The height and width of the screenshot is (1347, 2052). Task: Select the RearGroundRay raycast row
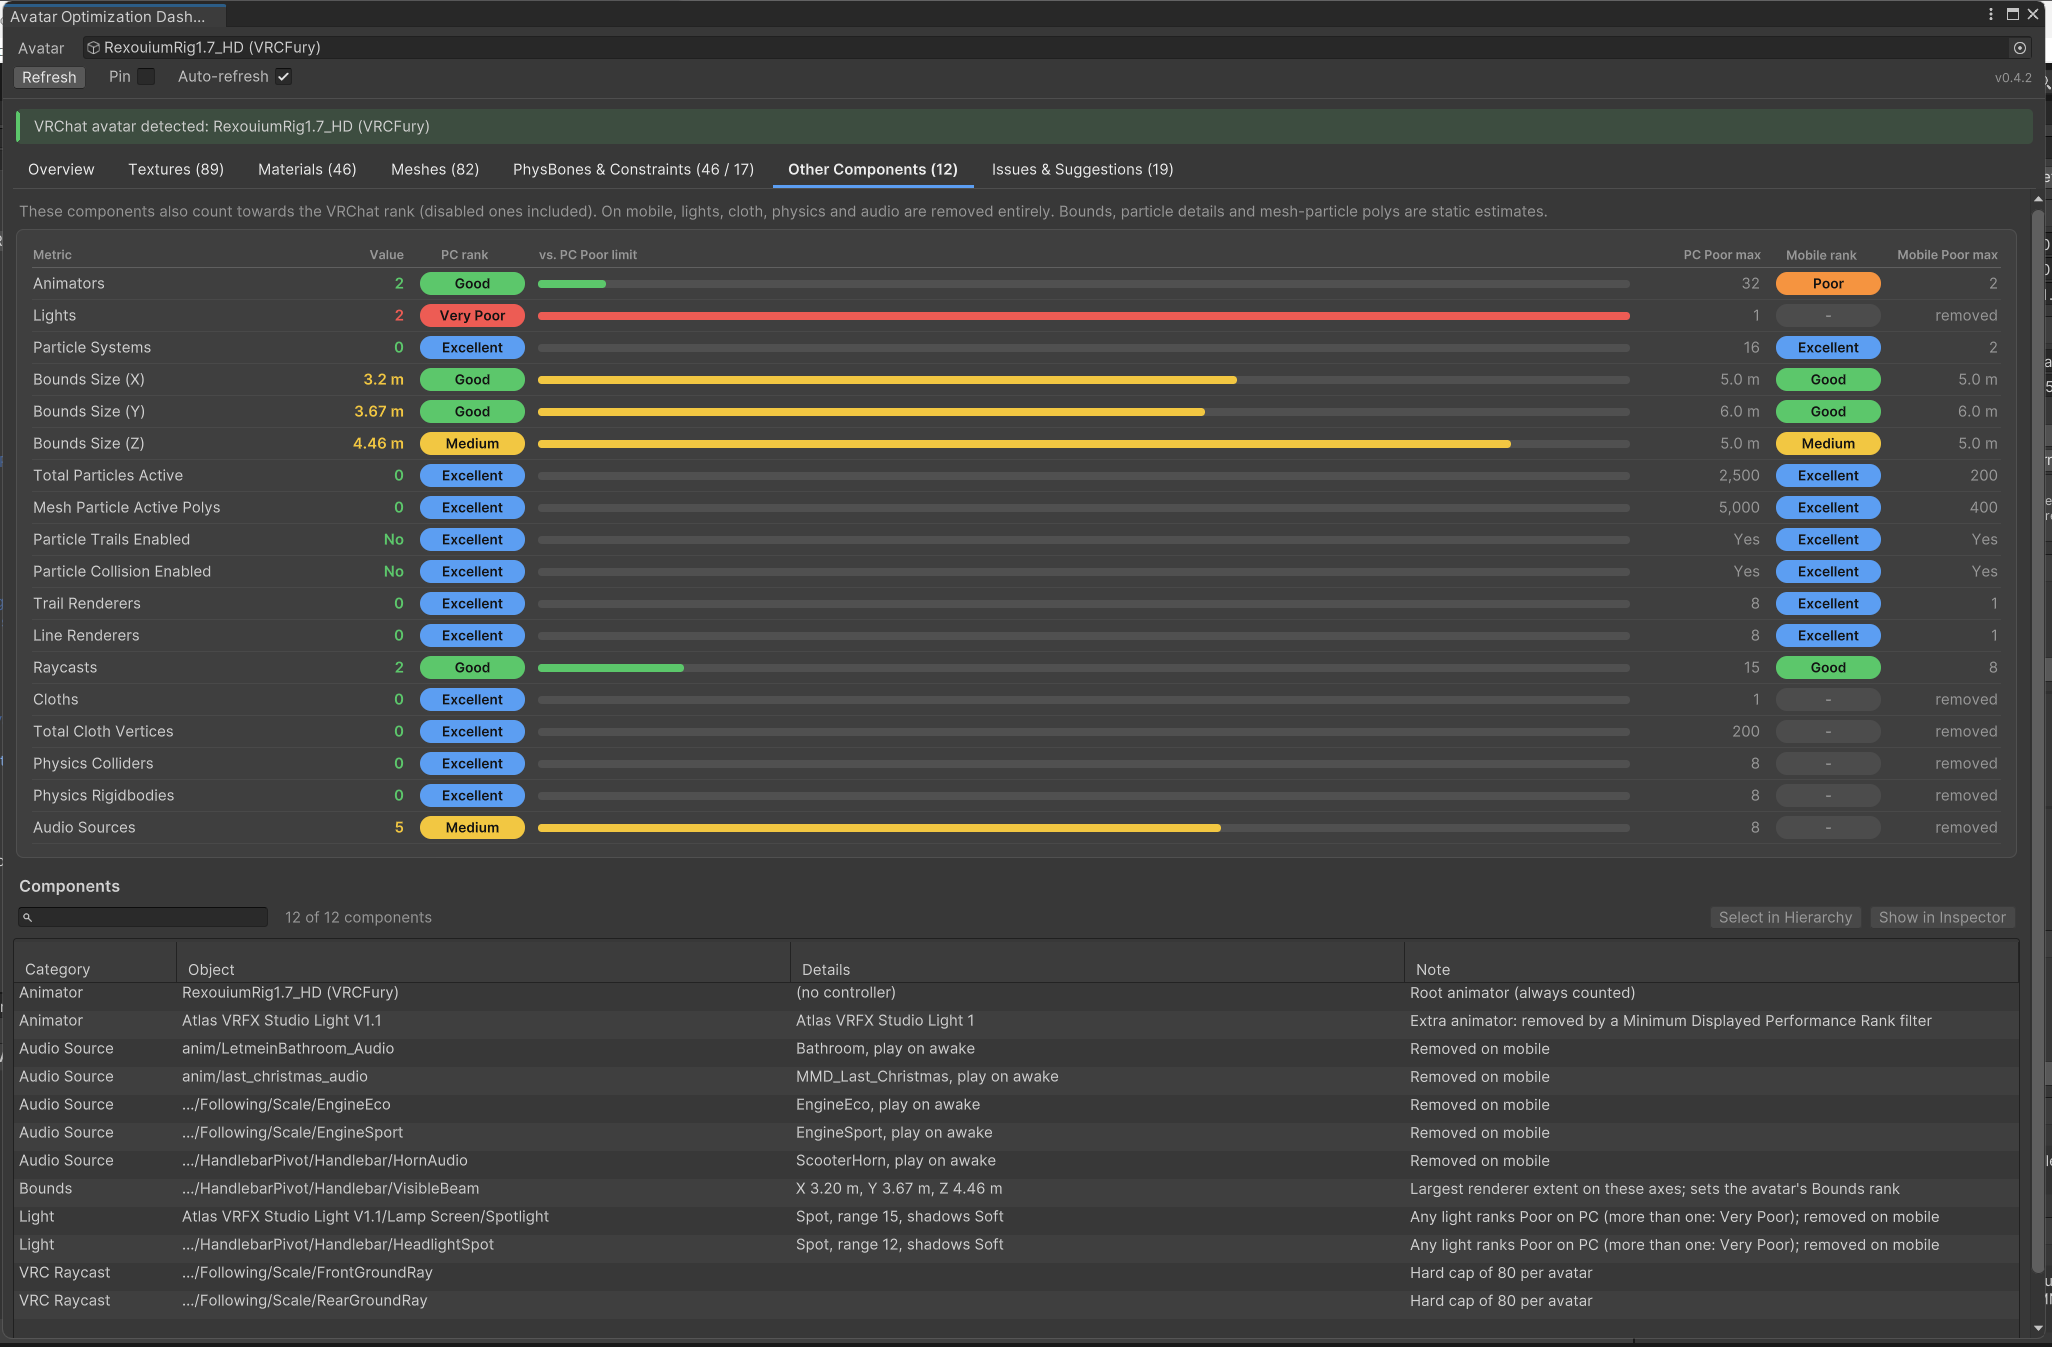tap(1016, 1301)
